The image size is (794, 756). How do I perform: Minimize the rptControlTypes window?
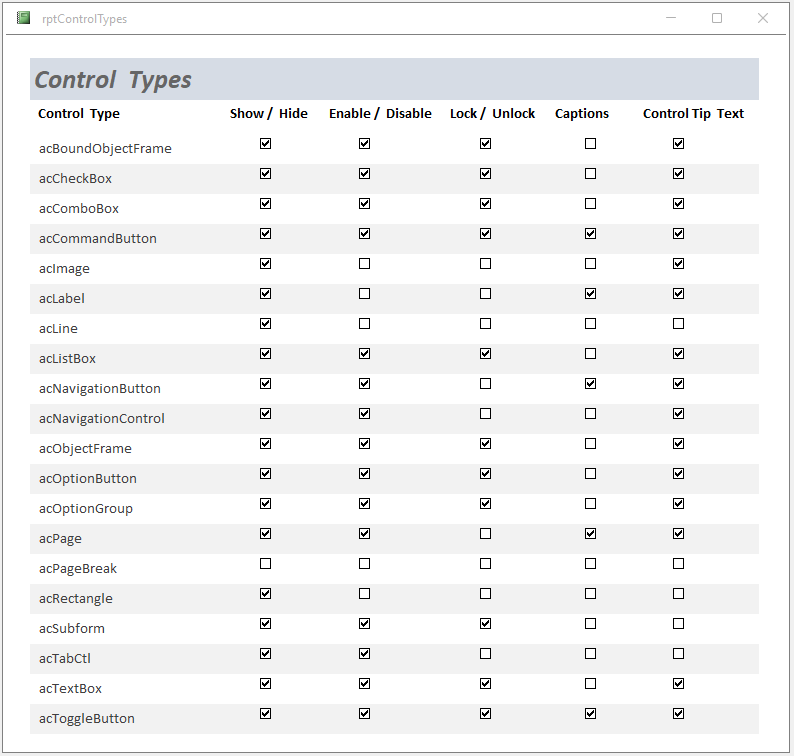coord(671,18)
